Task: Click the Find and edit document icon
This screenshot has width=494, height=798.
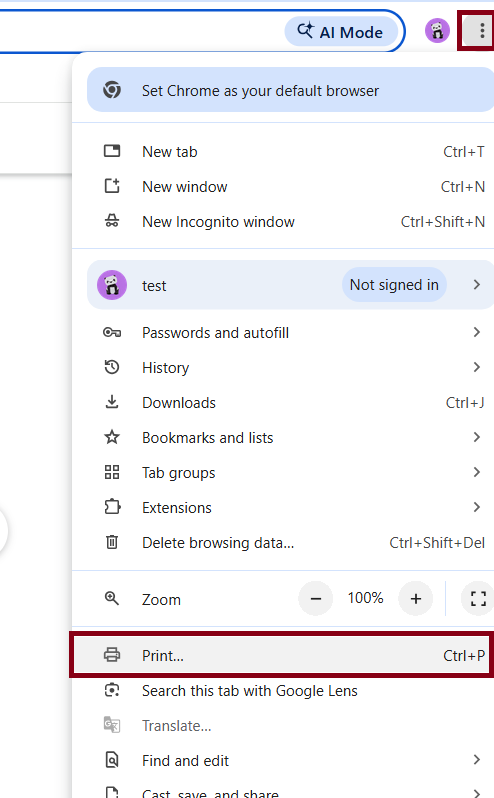Action: tap(112, 760)
